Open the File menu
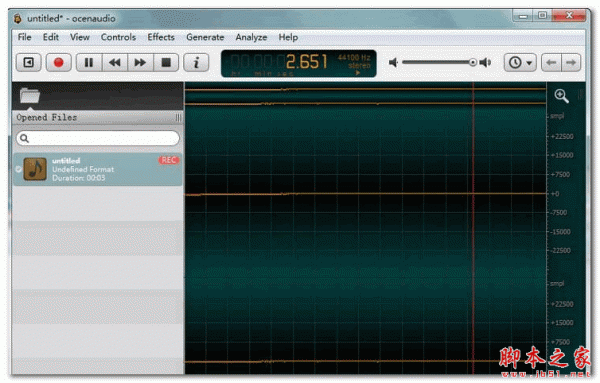 pyautogui.click(x=24, y=37)
